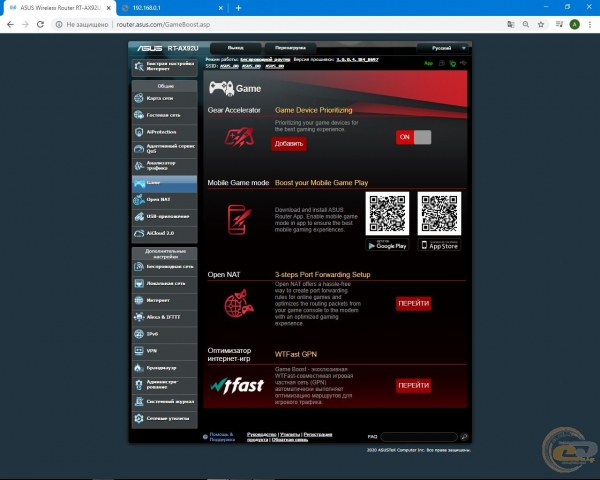Open Администрирование settings in sidebar
The width and height of the screenshot is (600, 480).
coord(165,385)
